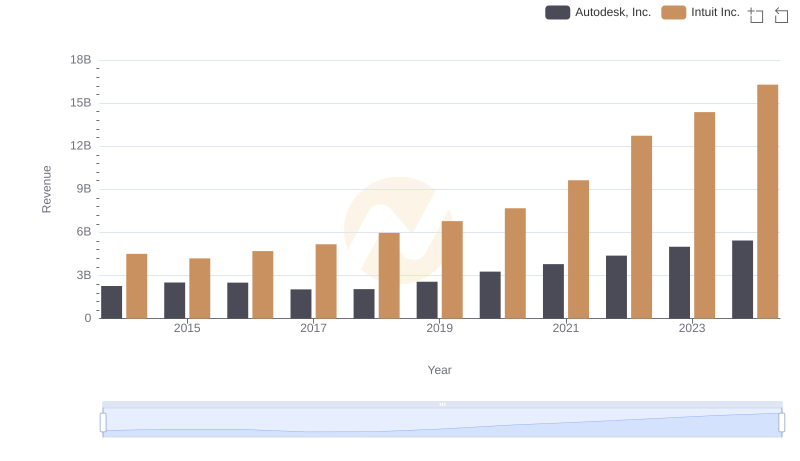800x461 pixels.
Task: Click the 2019 x-axis label
Action: coord(439,328)
